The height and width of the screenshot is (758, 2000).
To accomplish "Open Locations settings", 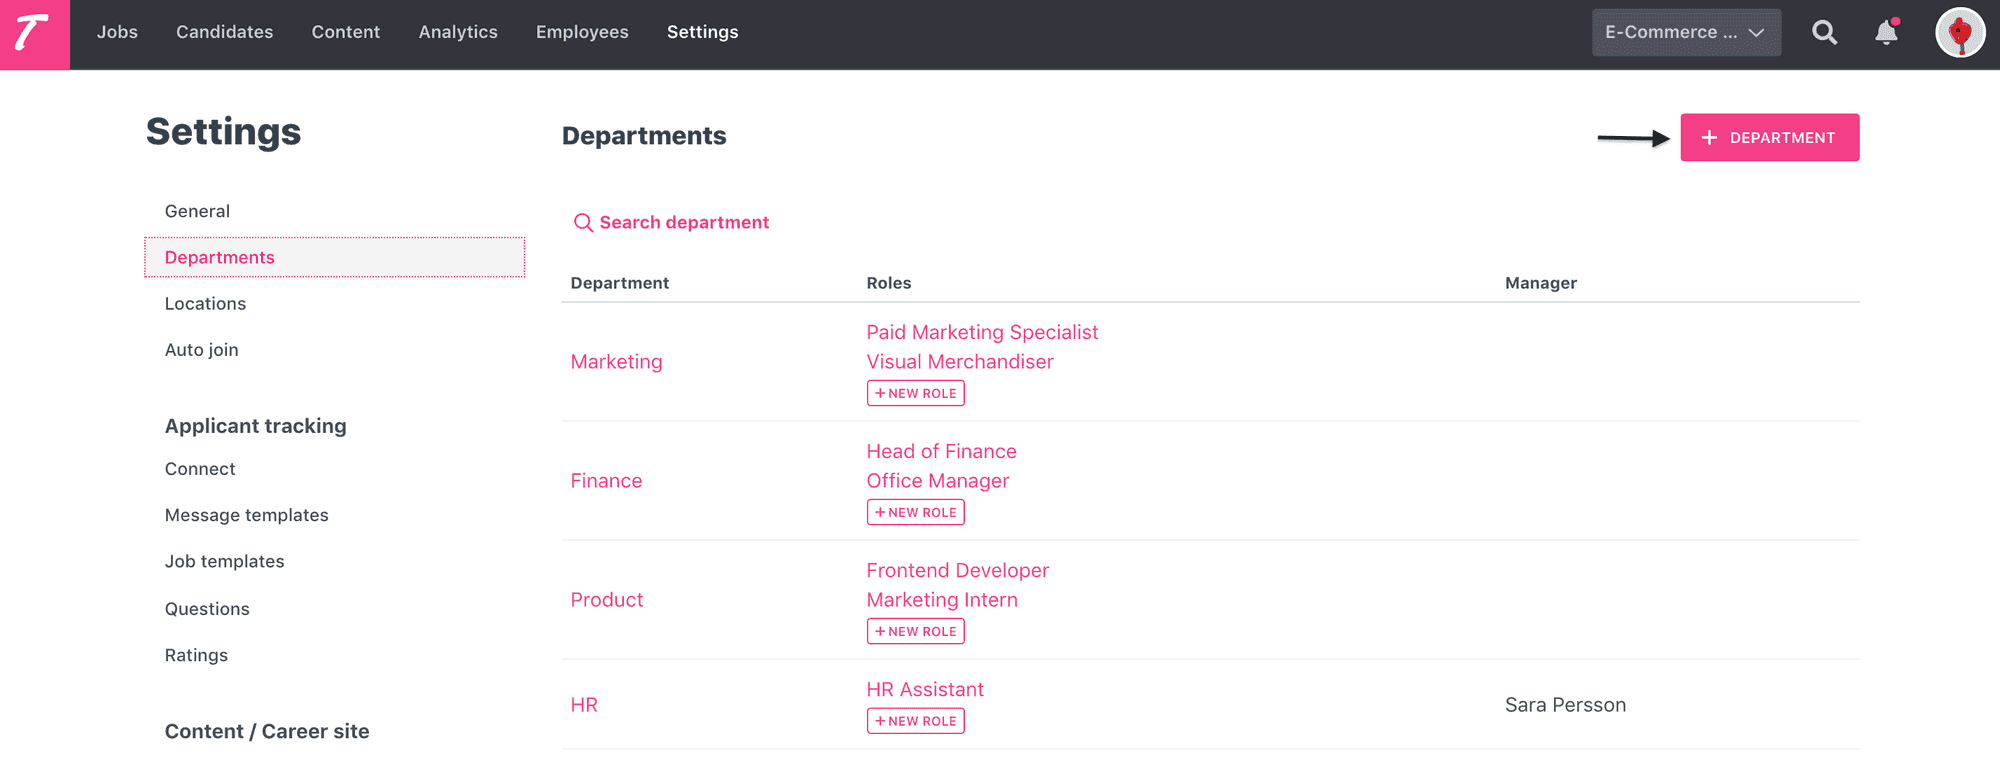I will 205,304.
